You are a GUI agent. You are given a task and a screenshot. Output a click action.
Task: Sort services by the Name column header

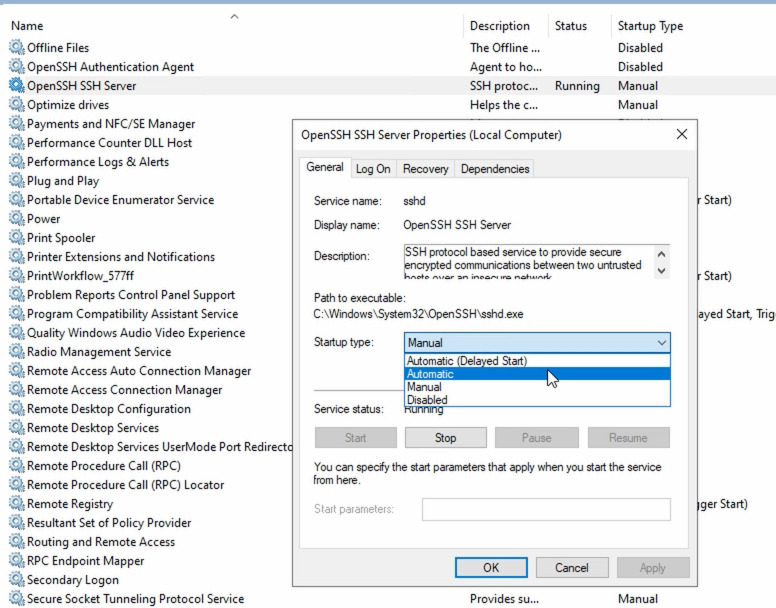[235, 26]
